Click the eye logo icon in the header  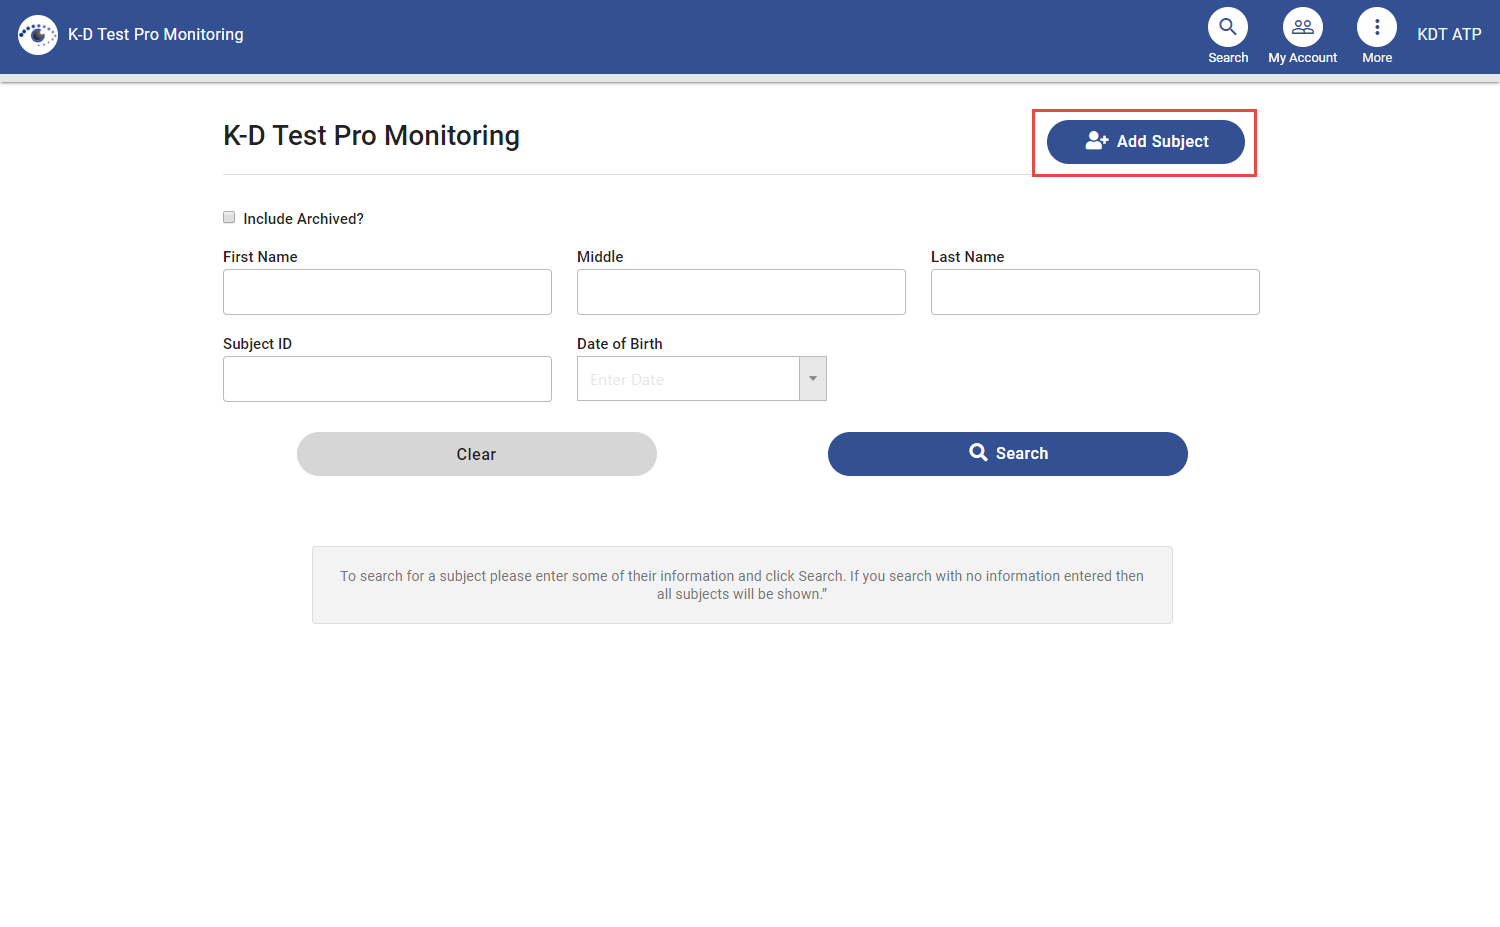coord(37,34)
